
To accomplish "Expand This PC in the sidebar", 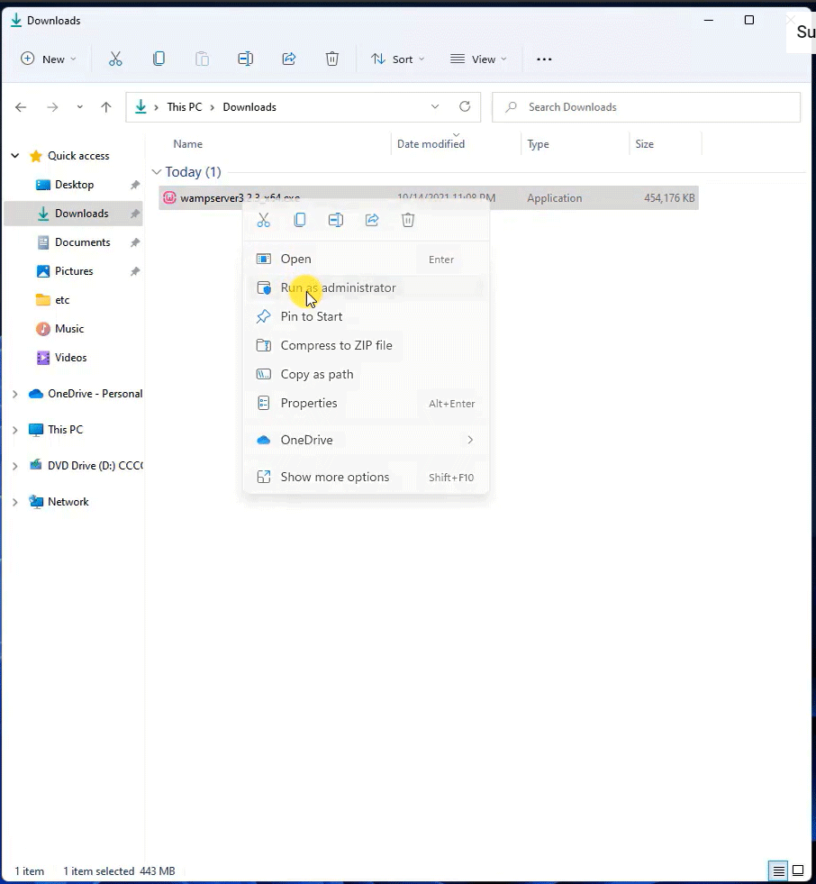I will coord(15,430).
